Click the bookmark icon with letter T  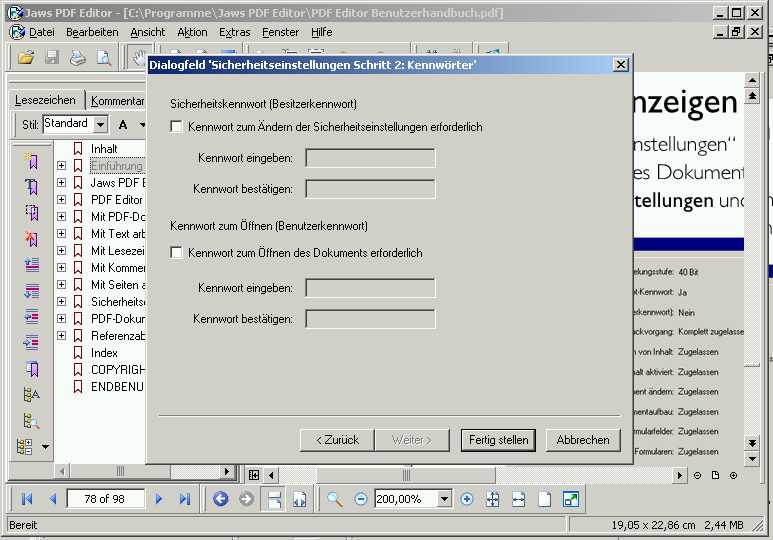[x=32, y=186]
